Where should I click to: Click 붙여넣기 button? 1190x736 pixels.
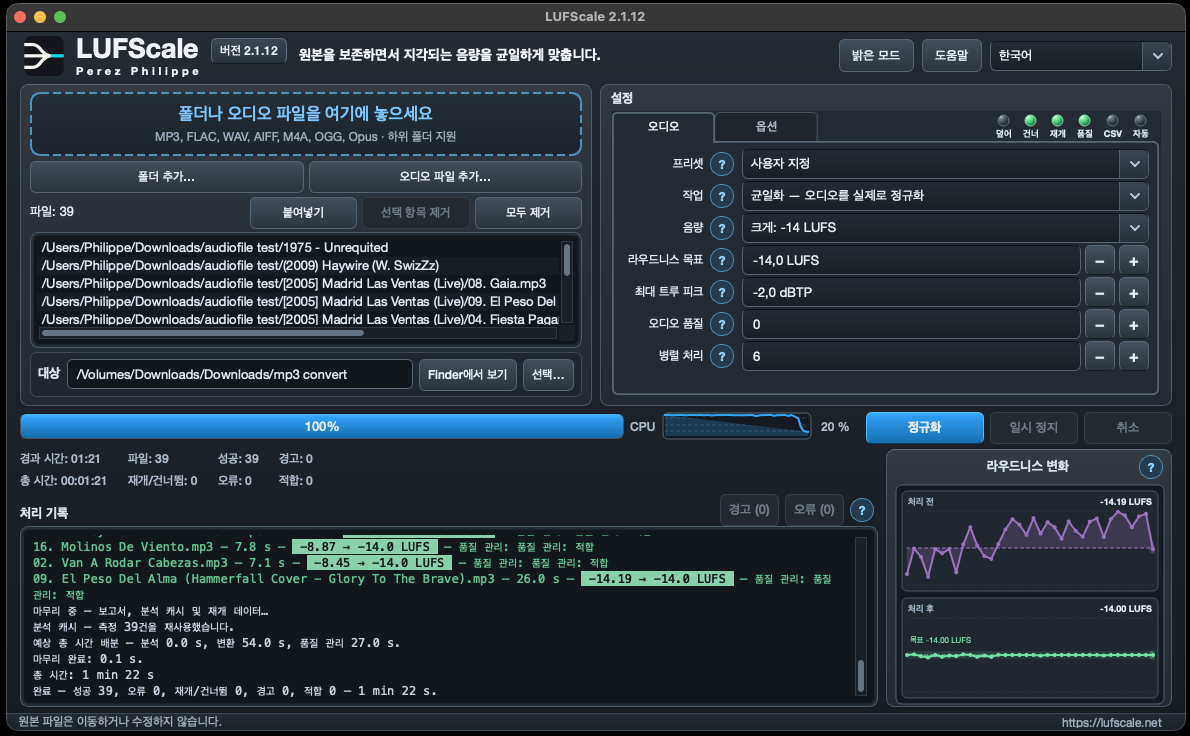click(304, 212)
